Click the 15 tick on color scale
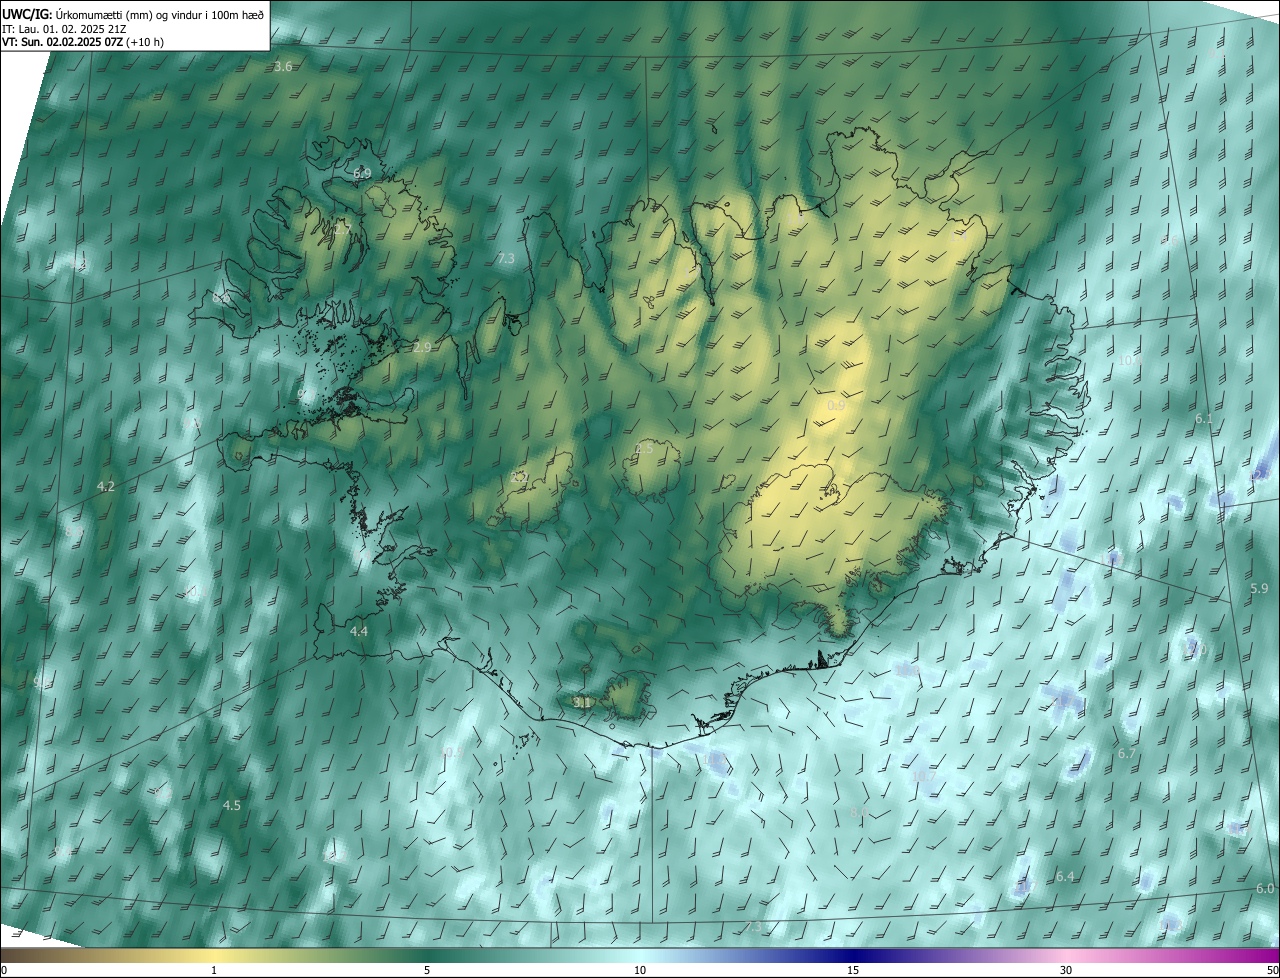 coord(853,970)
